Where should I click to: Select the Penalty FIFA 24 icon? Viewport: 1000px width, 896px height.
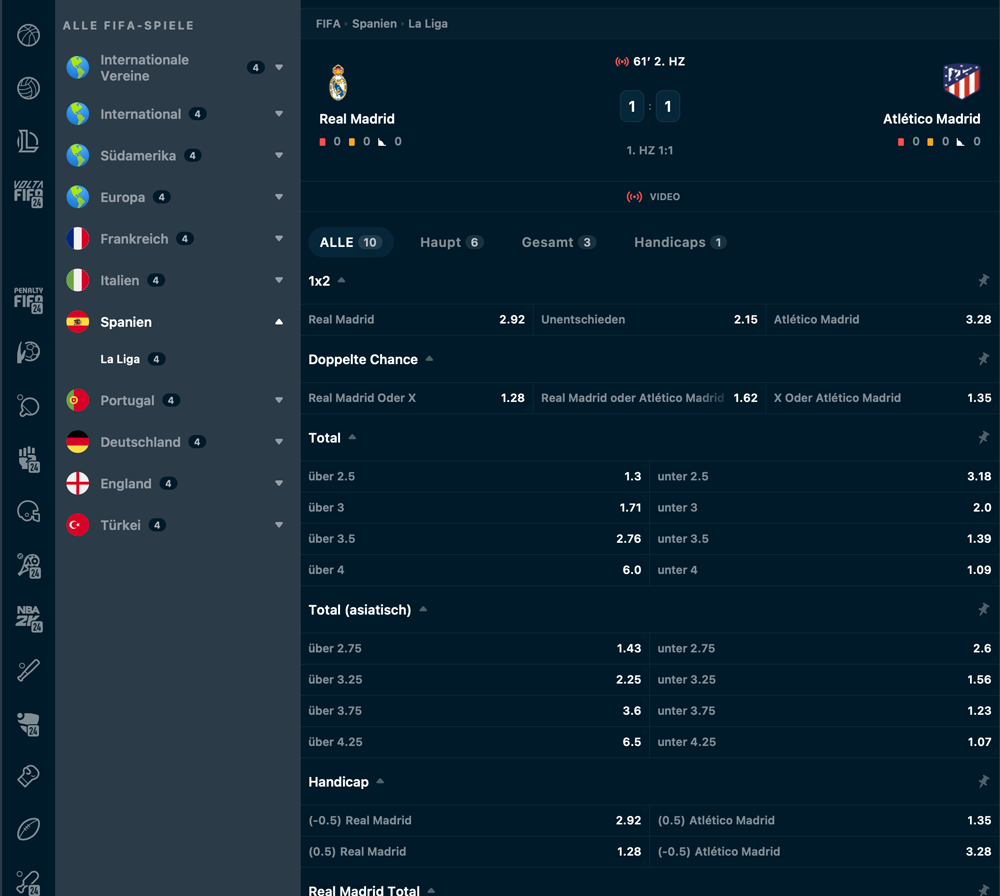28,300
